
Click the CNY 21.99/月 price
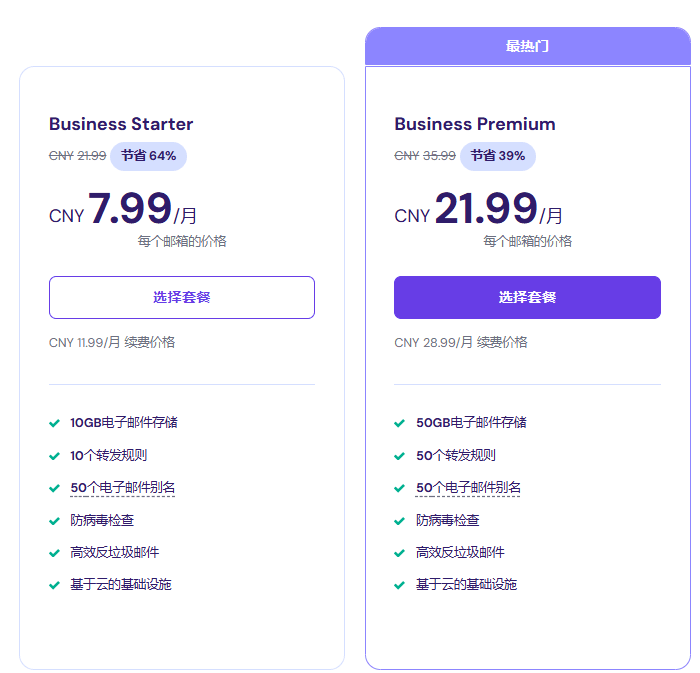tap(478, 210)
